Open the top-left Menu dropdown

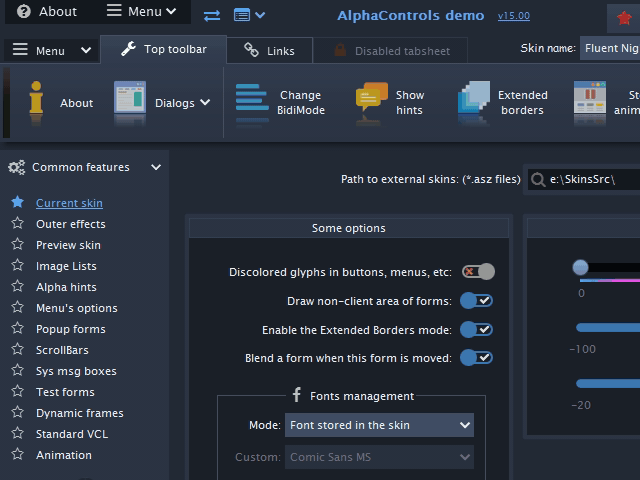(142, 11)
